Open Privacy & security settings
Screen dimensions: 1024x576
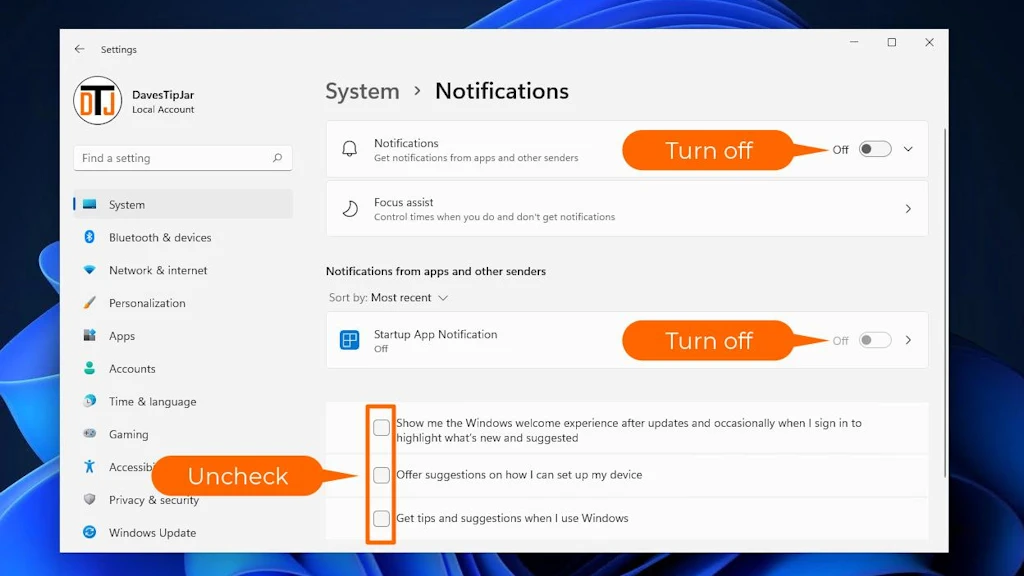tap(183, 499)
